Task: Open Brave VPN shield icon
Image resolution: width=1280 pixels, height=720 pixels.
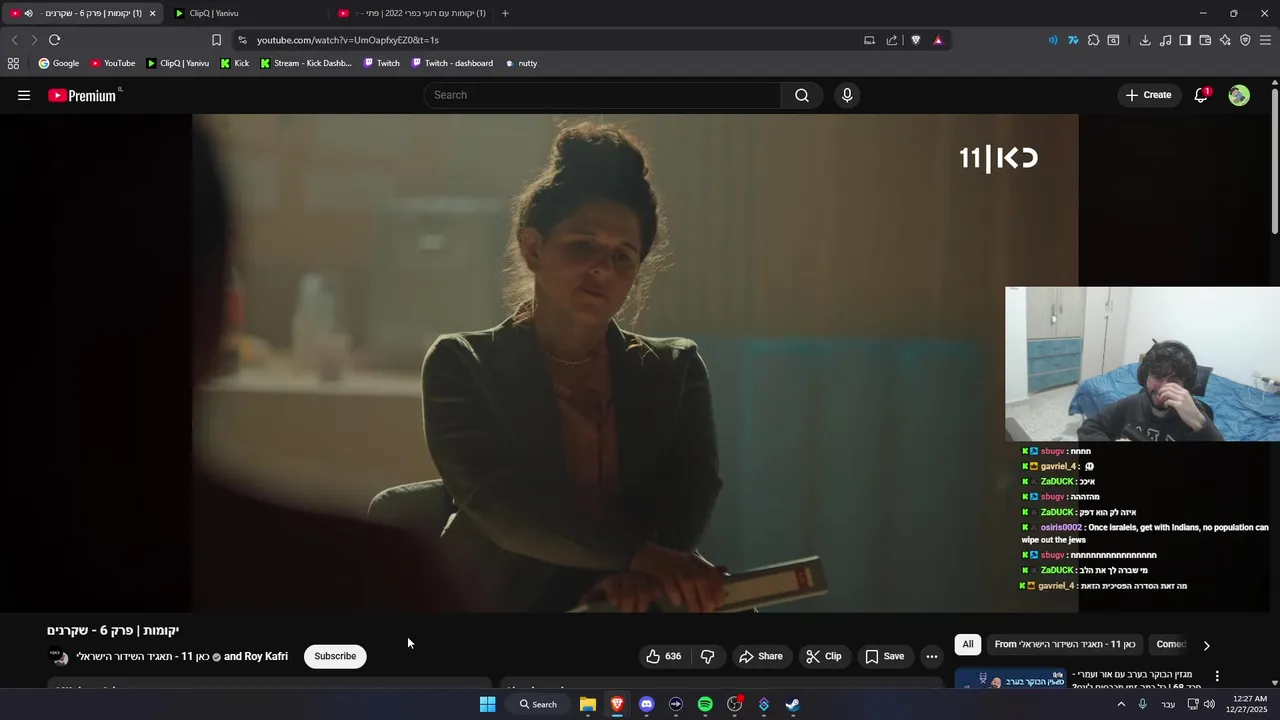Action: point(1245,40)
